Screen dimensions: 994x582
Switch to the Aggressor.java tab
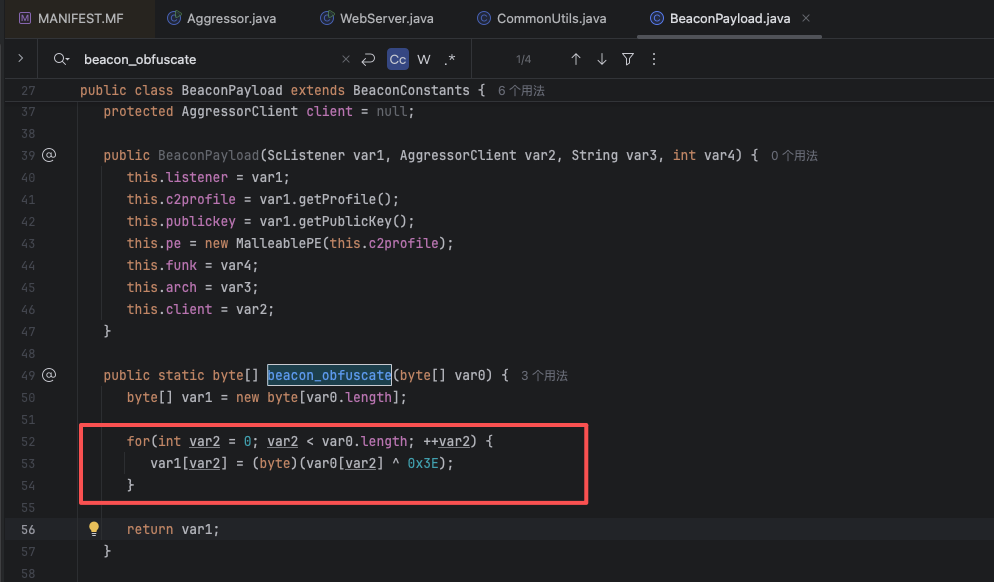222,18
